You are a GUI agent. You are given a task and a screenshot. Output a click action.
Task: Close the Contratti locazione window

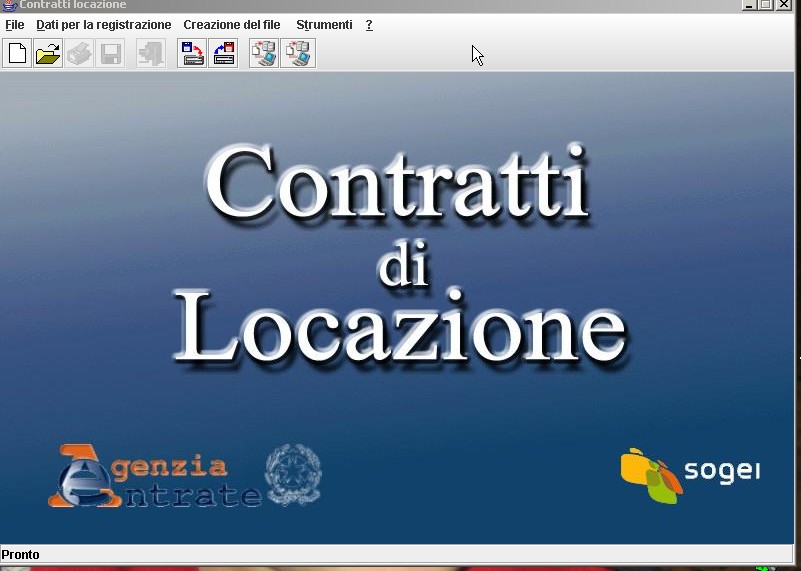point(784,5)
